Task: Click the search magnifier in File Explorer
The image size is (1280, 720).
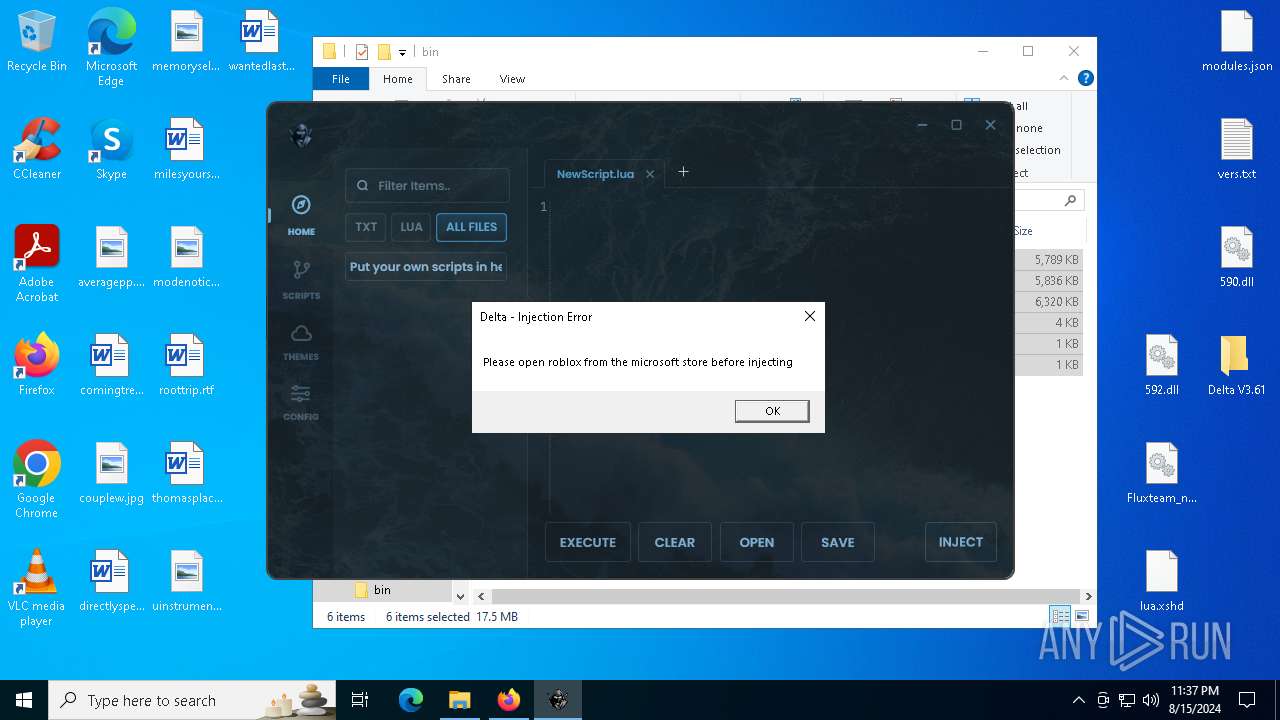Action: click(1070, 200)
